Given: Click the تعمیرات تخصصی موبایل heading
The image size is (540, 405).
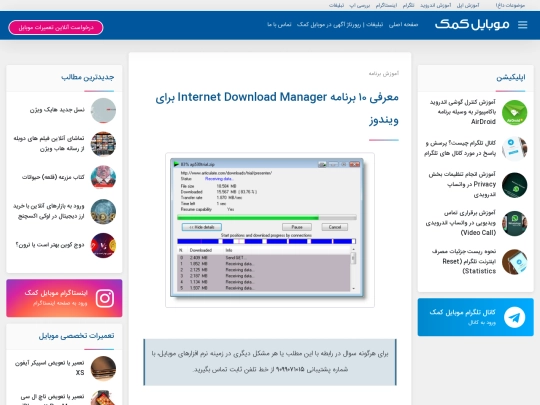Looking at the screenshot, I should (76, 335).
